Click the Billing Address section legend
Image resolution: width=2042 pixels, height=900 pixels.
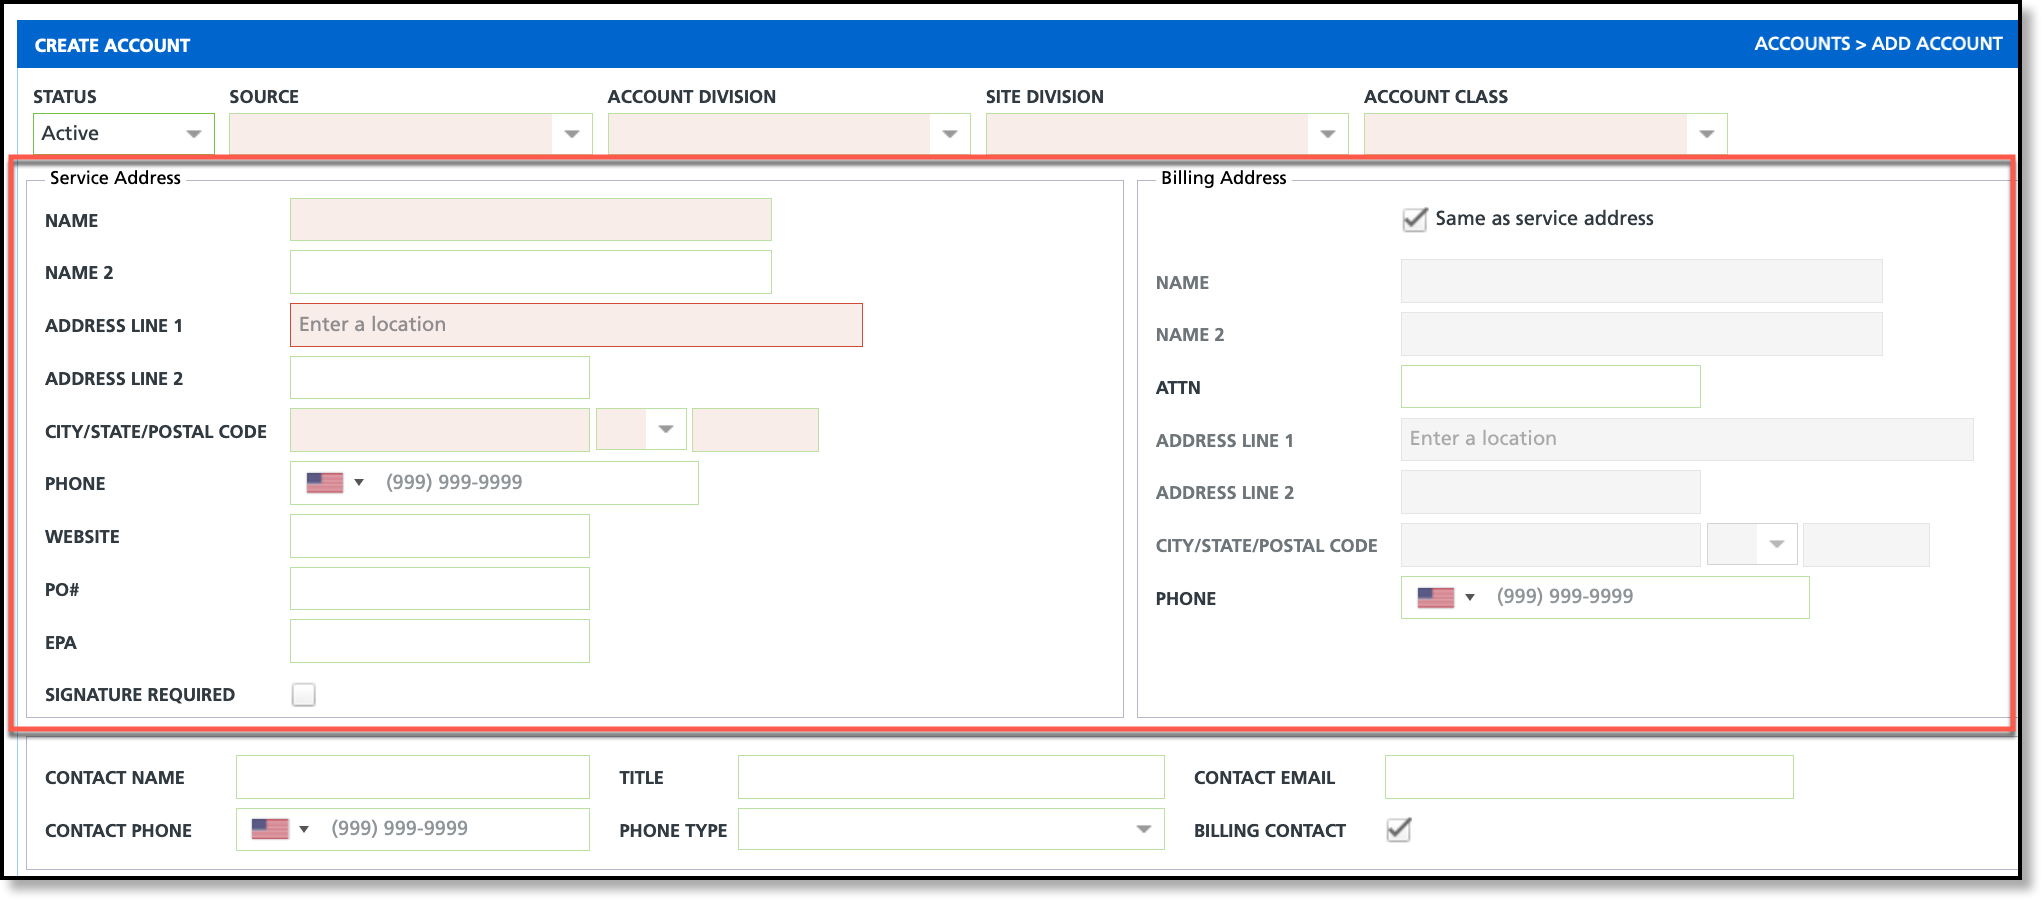point(1223,178)
